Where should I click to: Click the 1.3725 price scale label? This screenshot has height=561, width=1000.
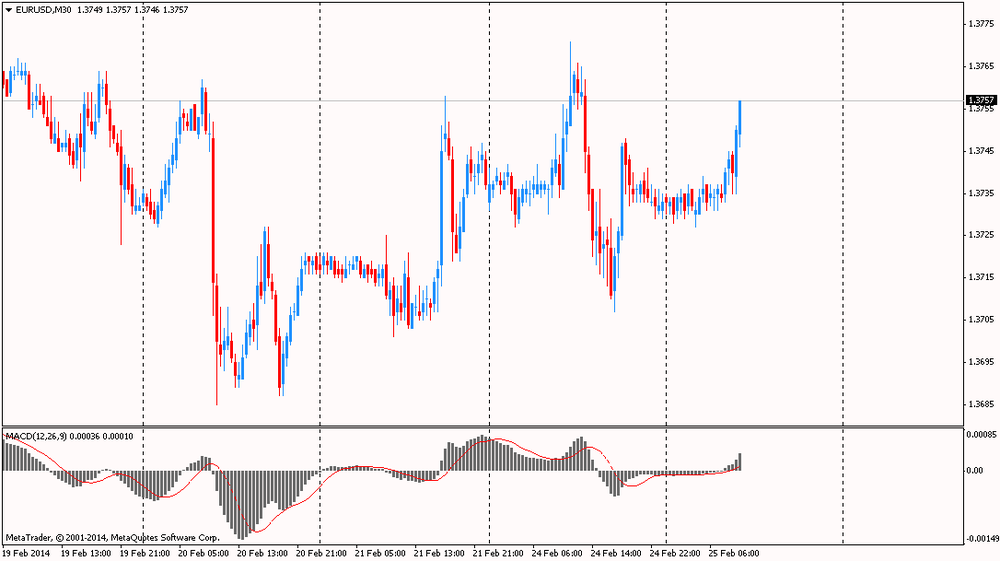(981, 235)
